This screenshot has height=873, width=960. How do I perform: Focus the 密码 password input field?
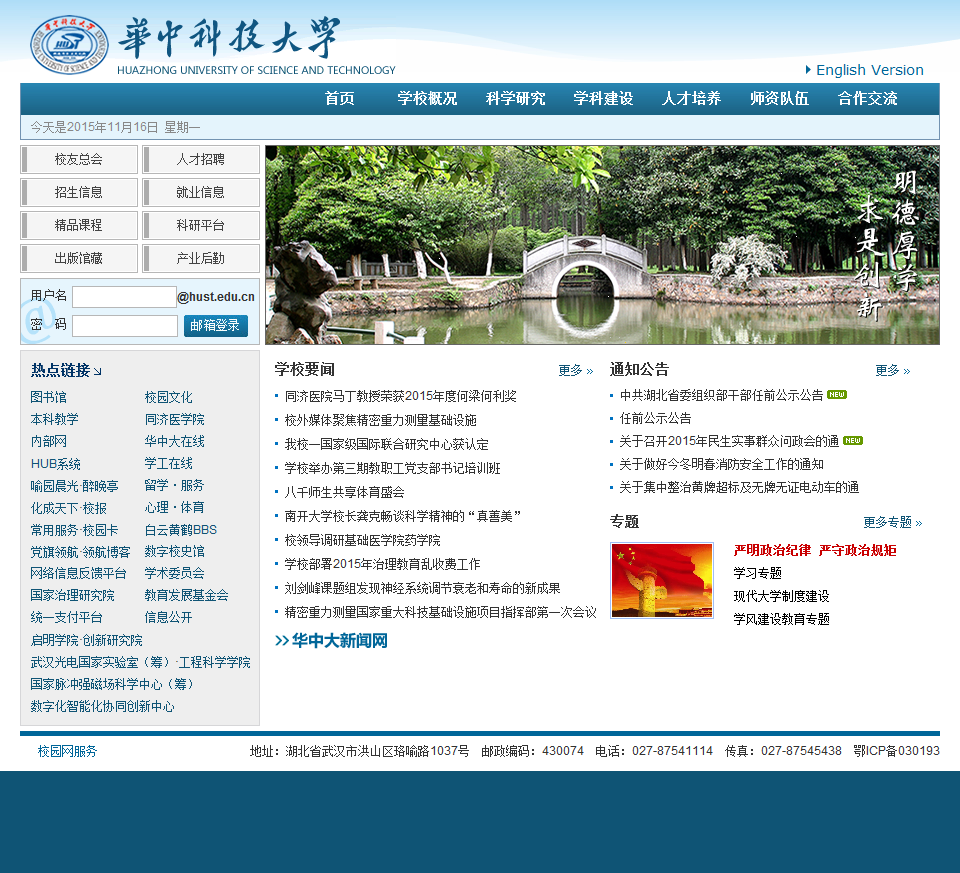tap(125, 326)
